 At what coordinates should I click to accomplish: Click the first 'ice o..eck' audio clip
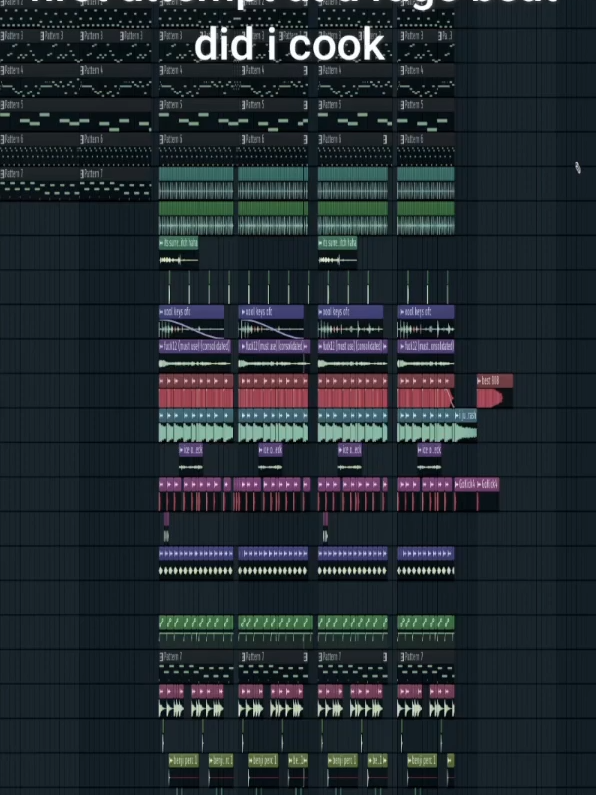pos(191,459)
